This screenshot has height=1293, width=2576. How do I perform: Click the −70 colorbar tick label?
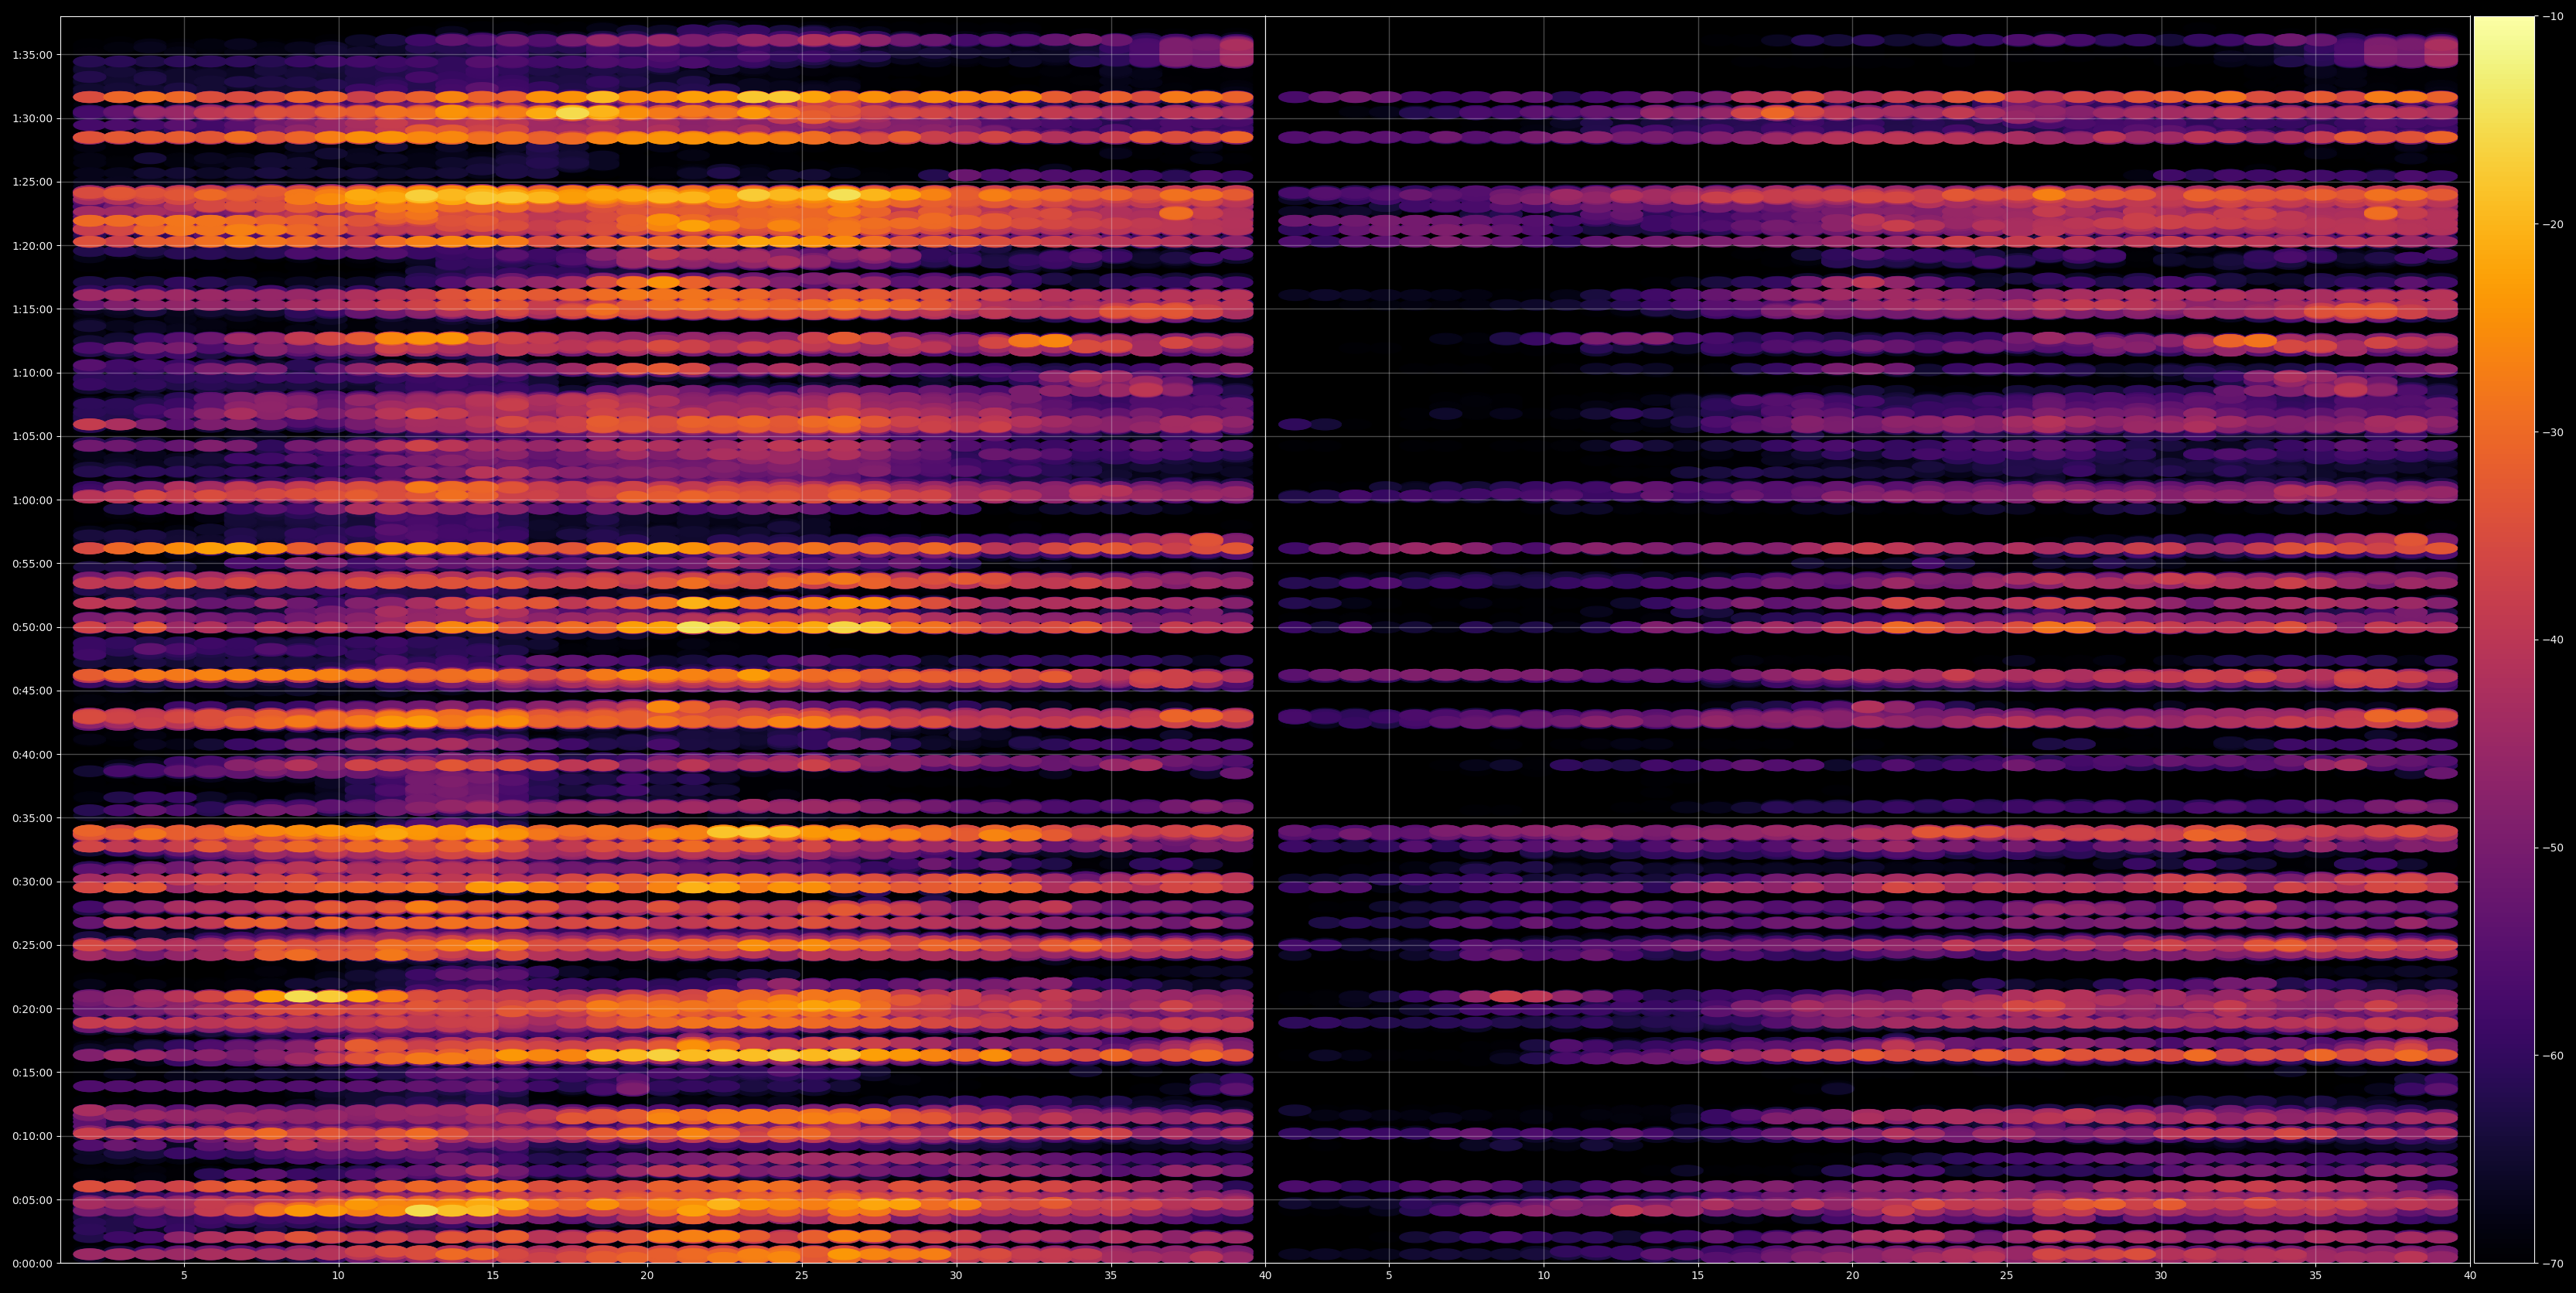coord(2553,1264)
